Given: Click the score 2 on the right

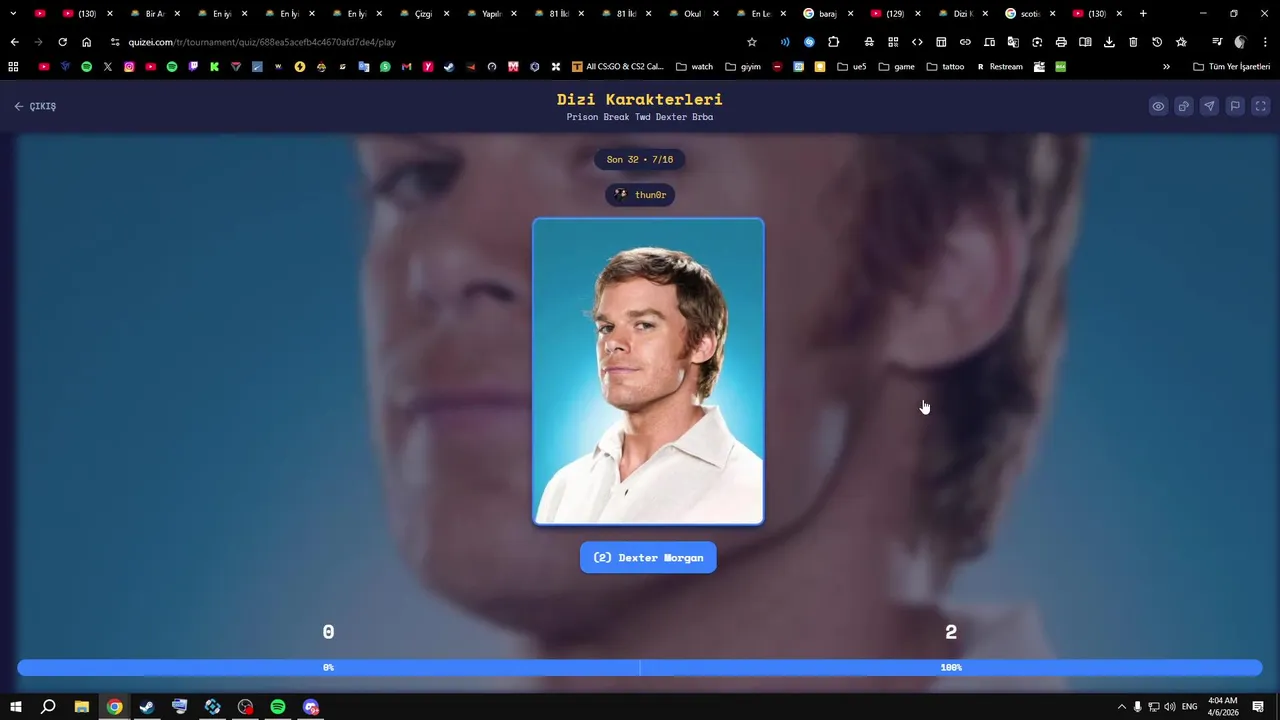Looking at the screenshot, I should point(951,632).
